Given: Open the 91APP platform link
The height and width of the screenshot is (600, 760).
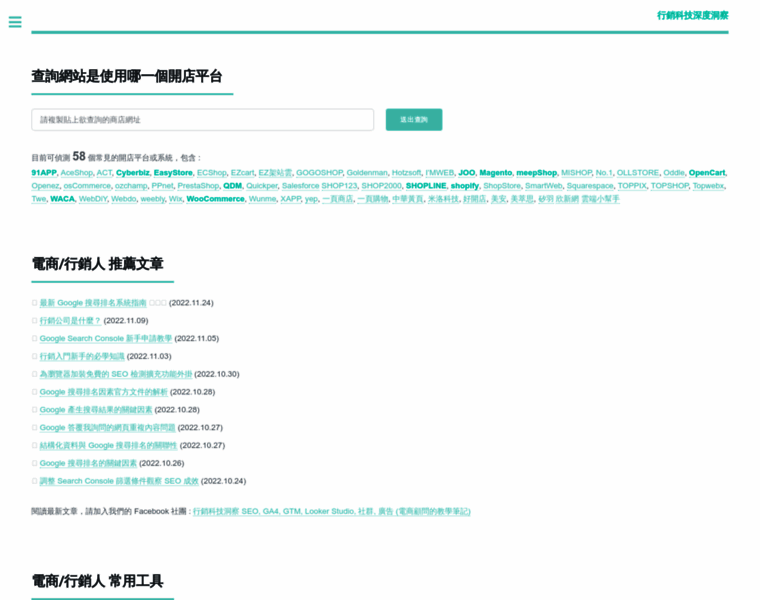Looking at the screenshot, I should [x=44, y=173].
